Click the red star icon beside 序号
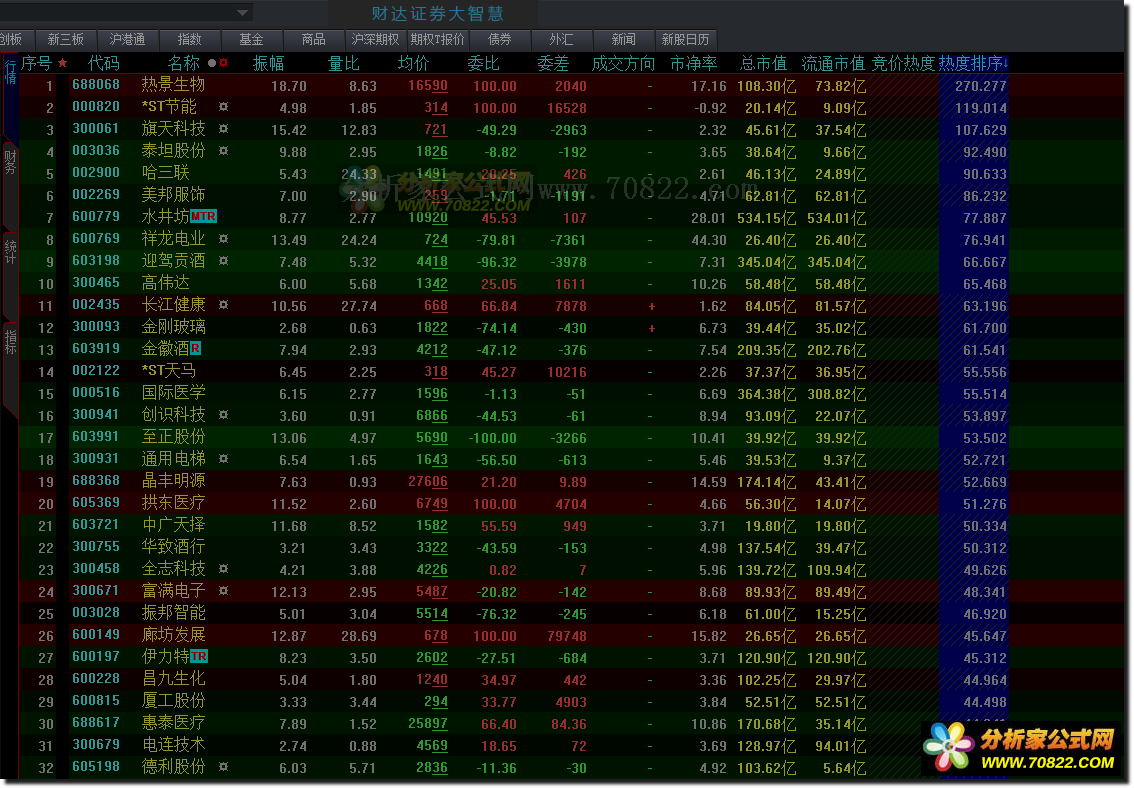The image size is (1134, 788). click(63, 64)
